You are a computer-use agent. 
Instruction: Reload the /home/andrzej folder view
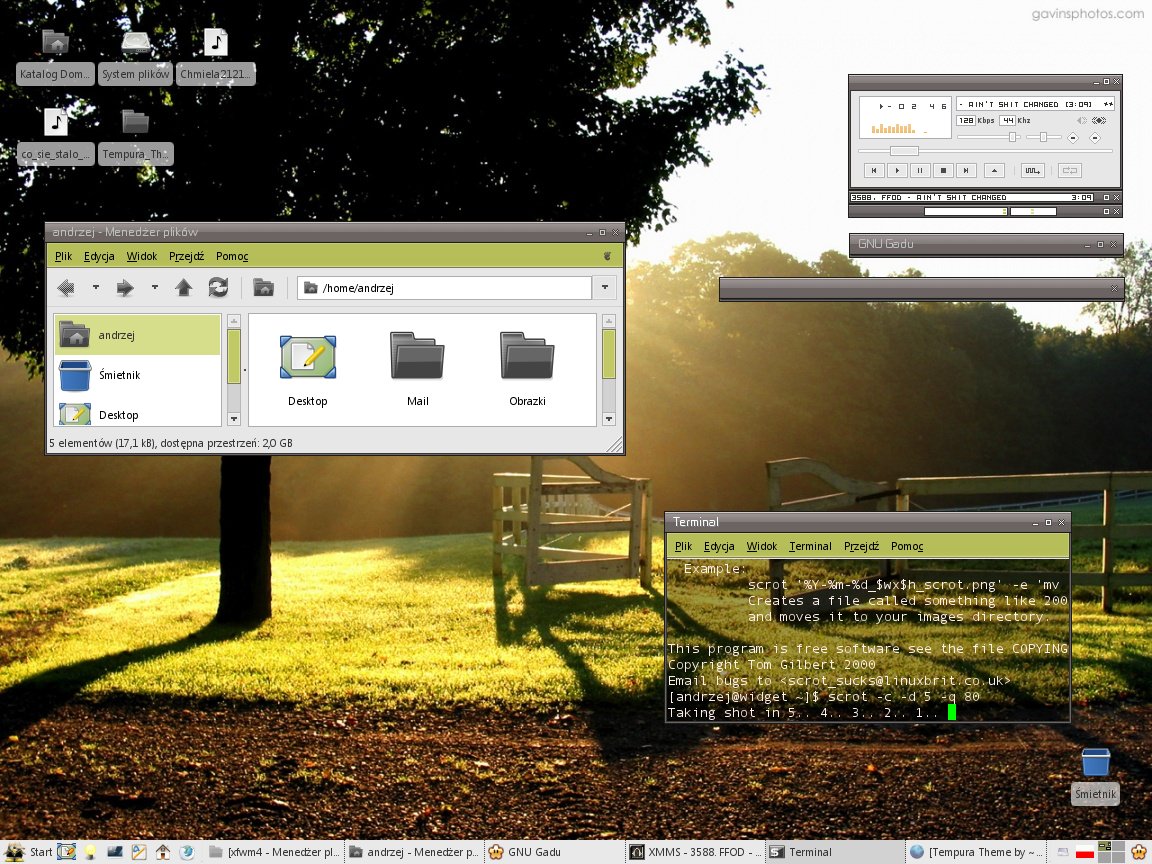tap(218, 287)
